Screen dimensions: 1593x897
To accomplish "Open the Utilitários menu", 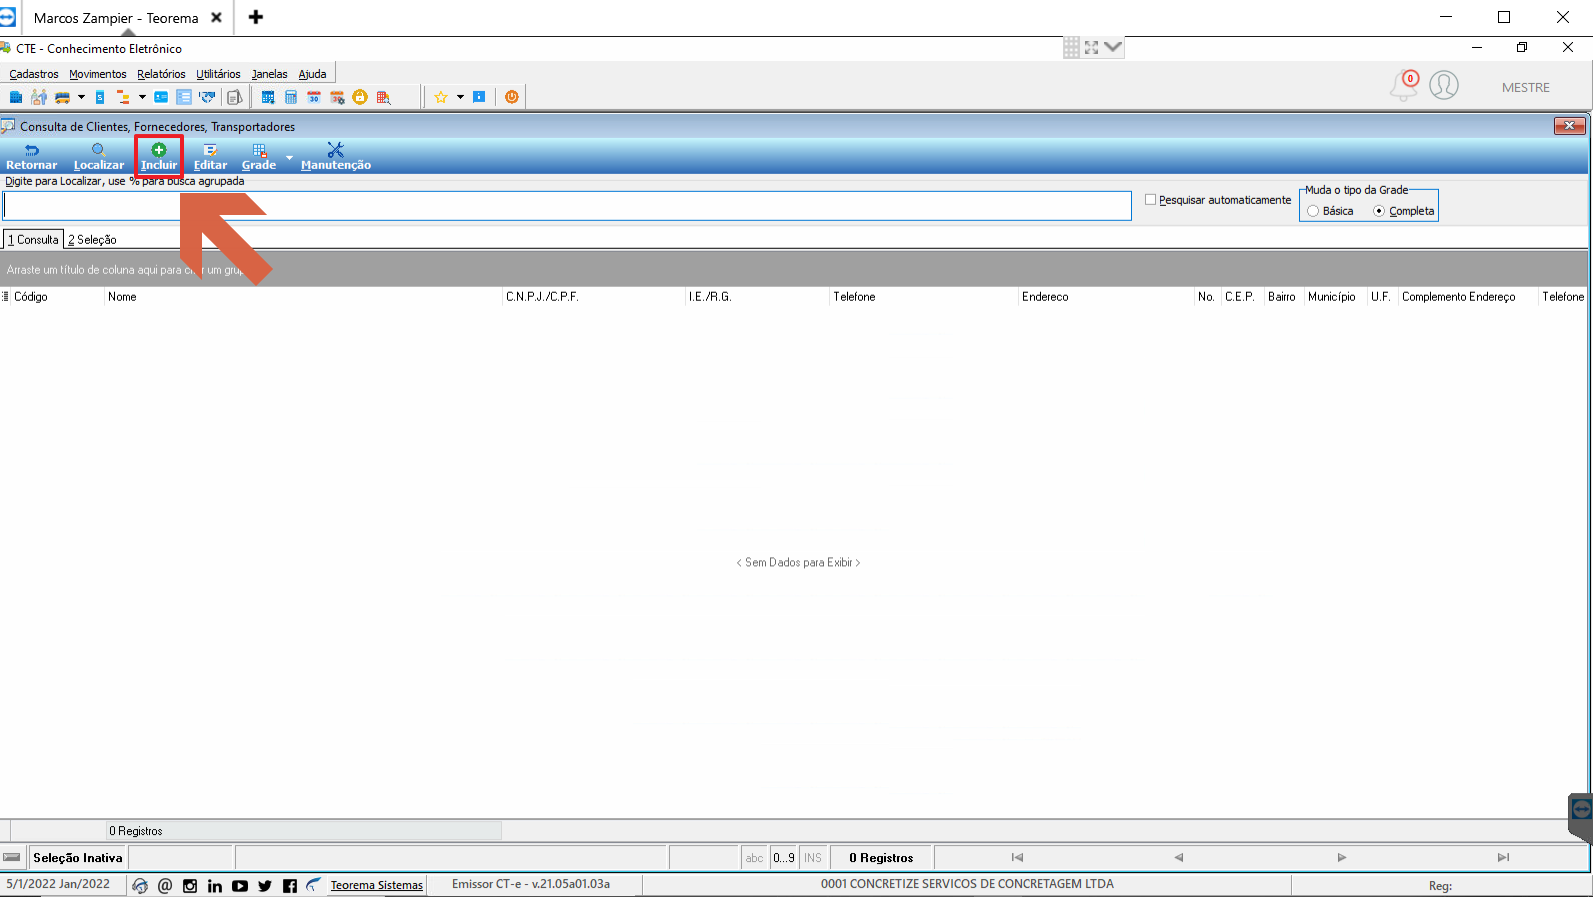I will 218,74.
